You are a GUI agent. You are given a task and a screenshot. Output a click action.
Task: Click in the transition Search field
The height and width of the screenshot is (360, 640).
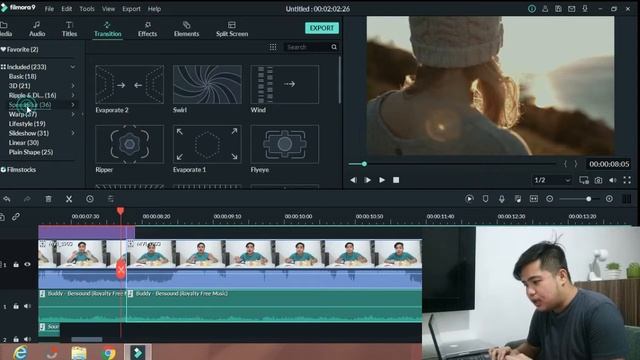307,47
